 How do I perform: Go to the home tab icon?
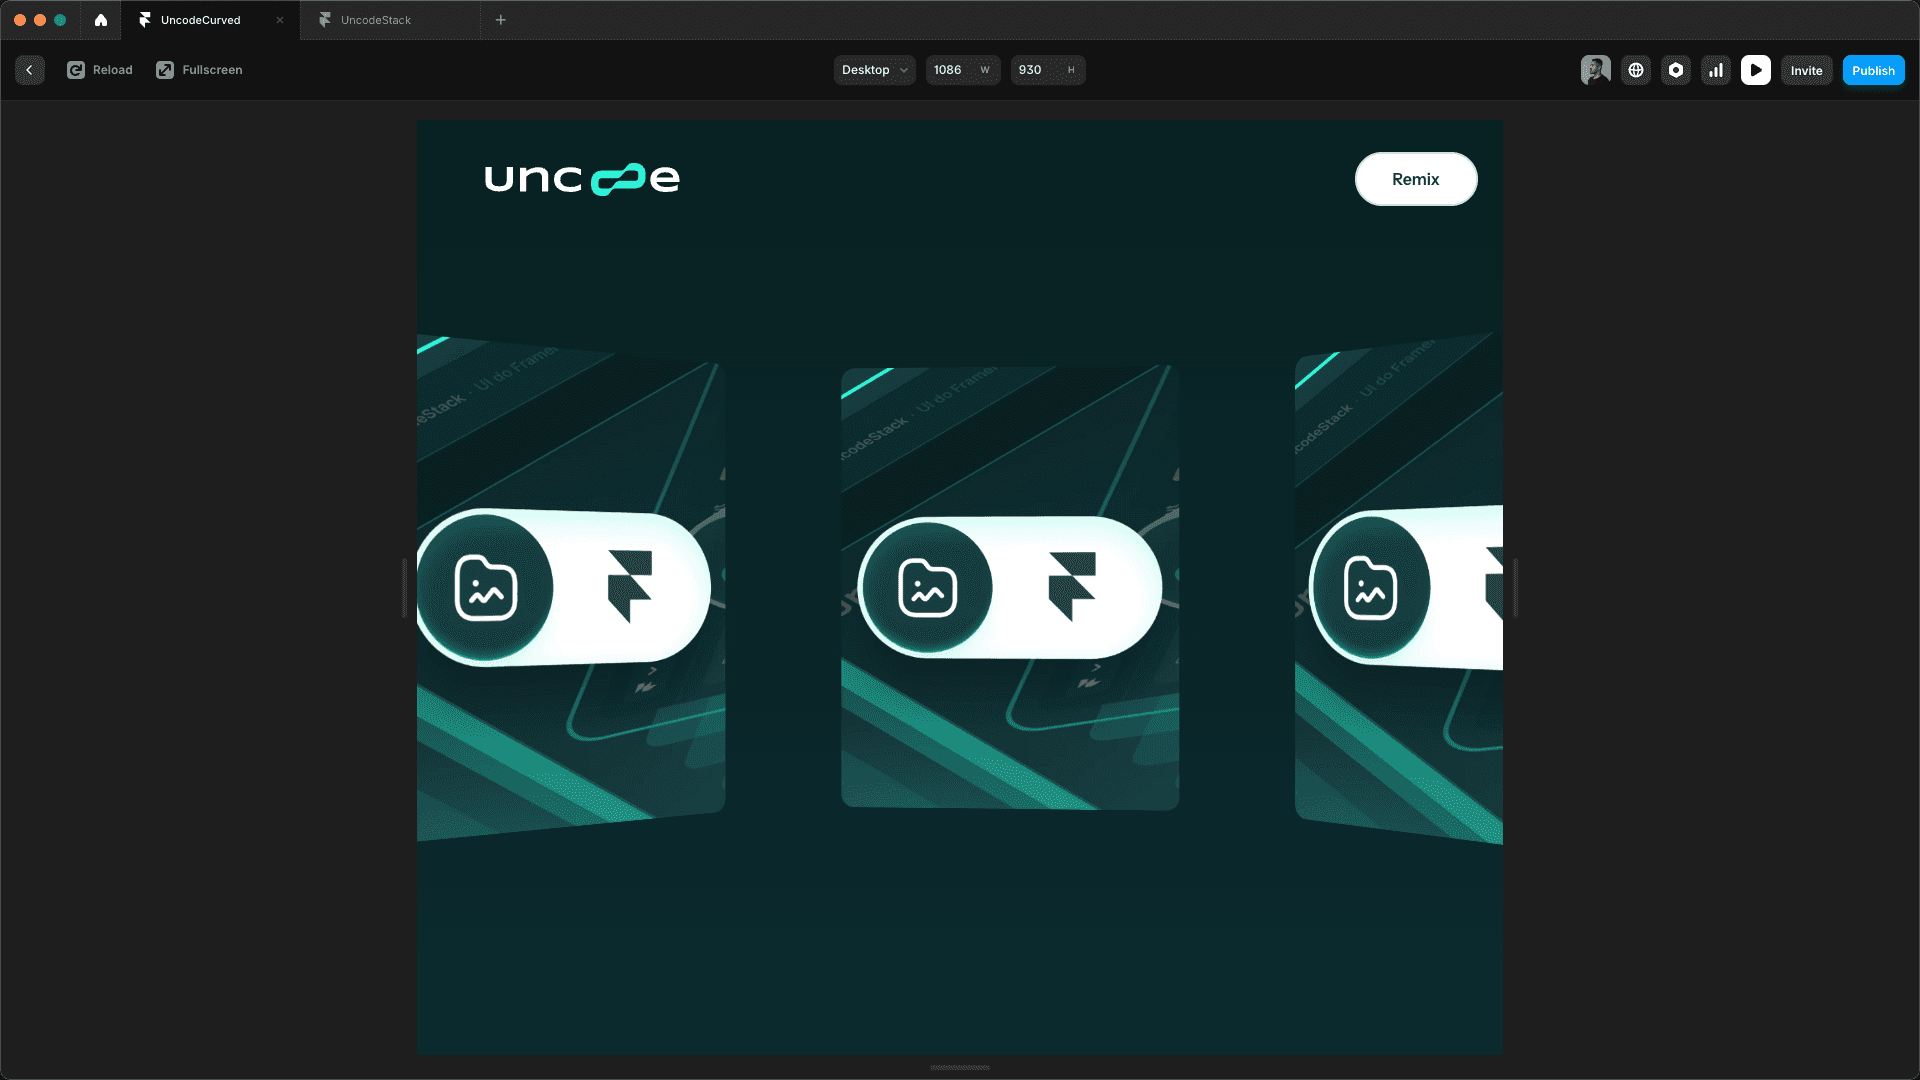[101, 20]
